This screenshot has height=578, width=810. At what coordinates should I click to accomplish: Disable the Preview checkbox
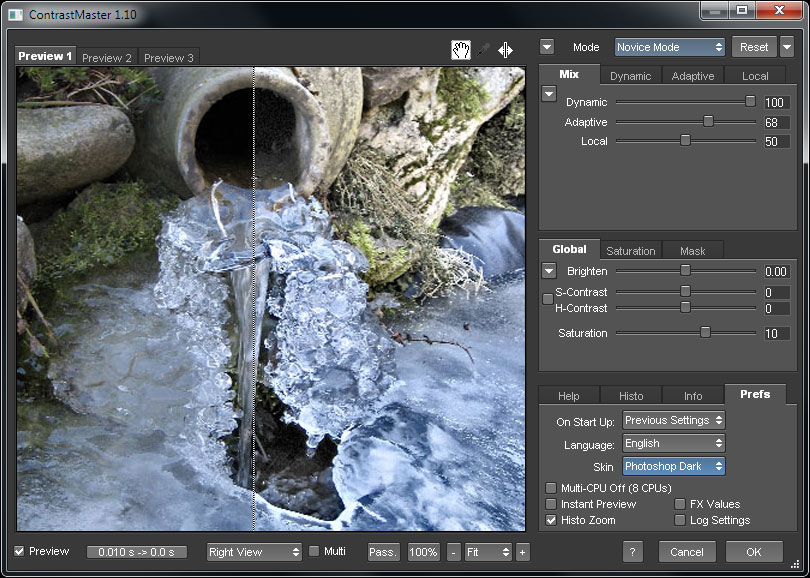coord(20,551)
